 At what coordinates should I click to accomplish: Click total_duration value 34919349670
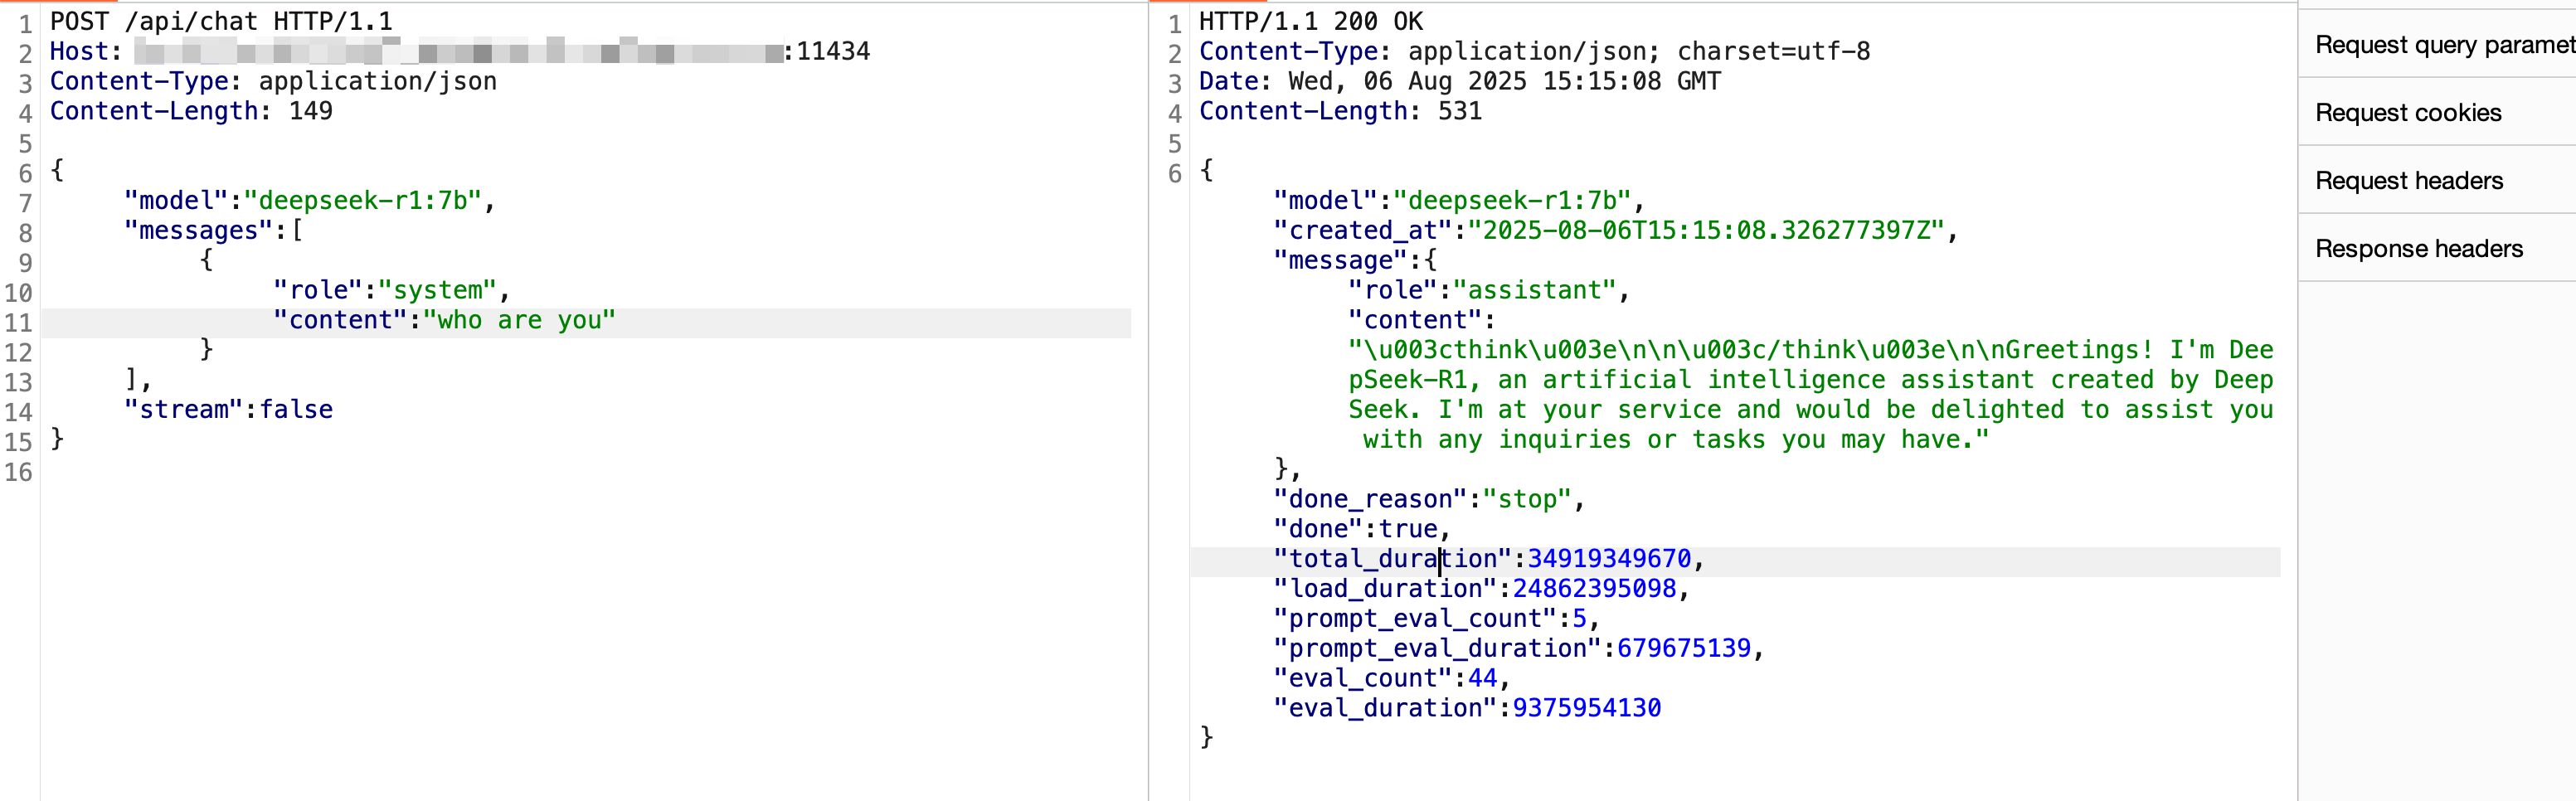click(1609, 559)
